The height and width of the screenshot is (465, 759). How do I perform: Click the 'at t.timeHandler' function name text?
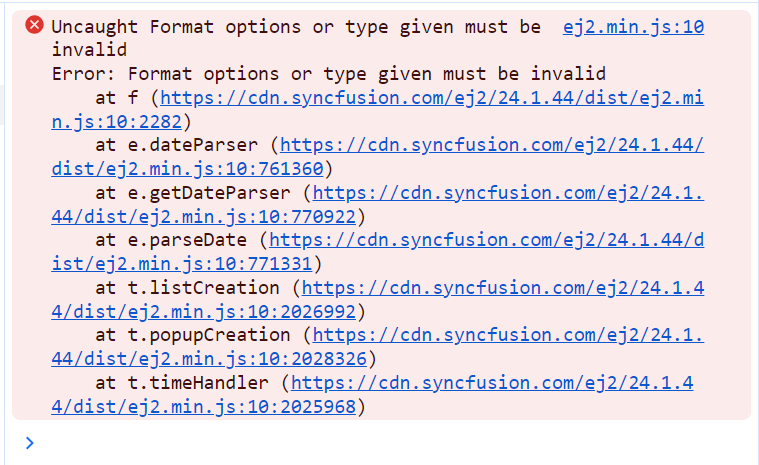(x=182, y=383)
